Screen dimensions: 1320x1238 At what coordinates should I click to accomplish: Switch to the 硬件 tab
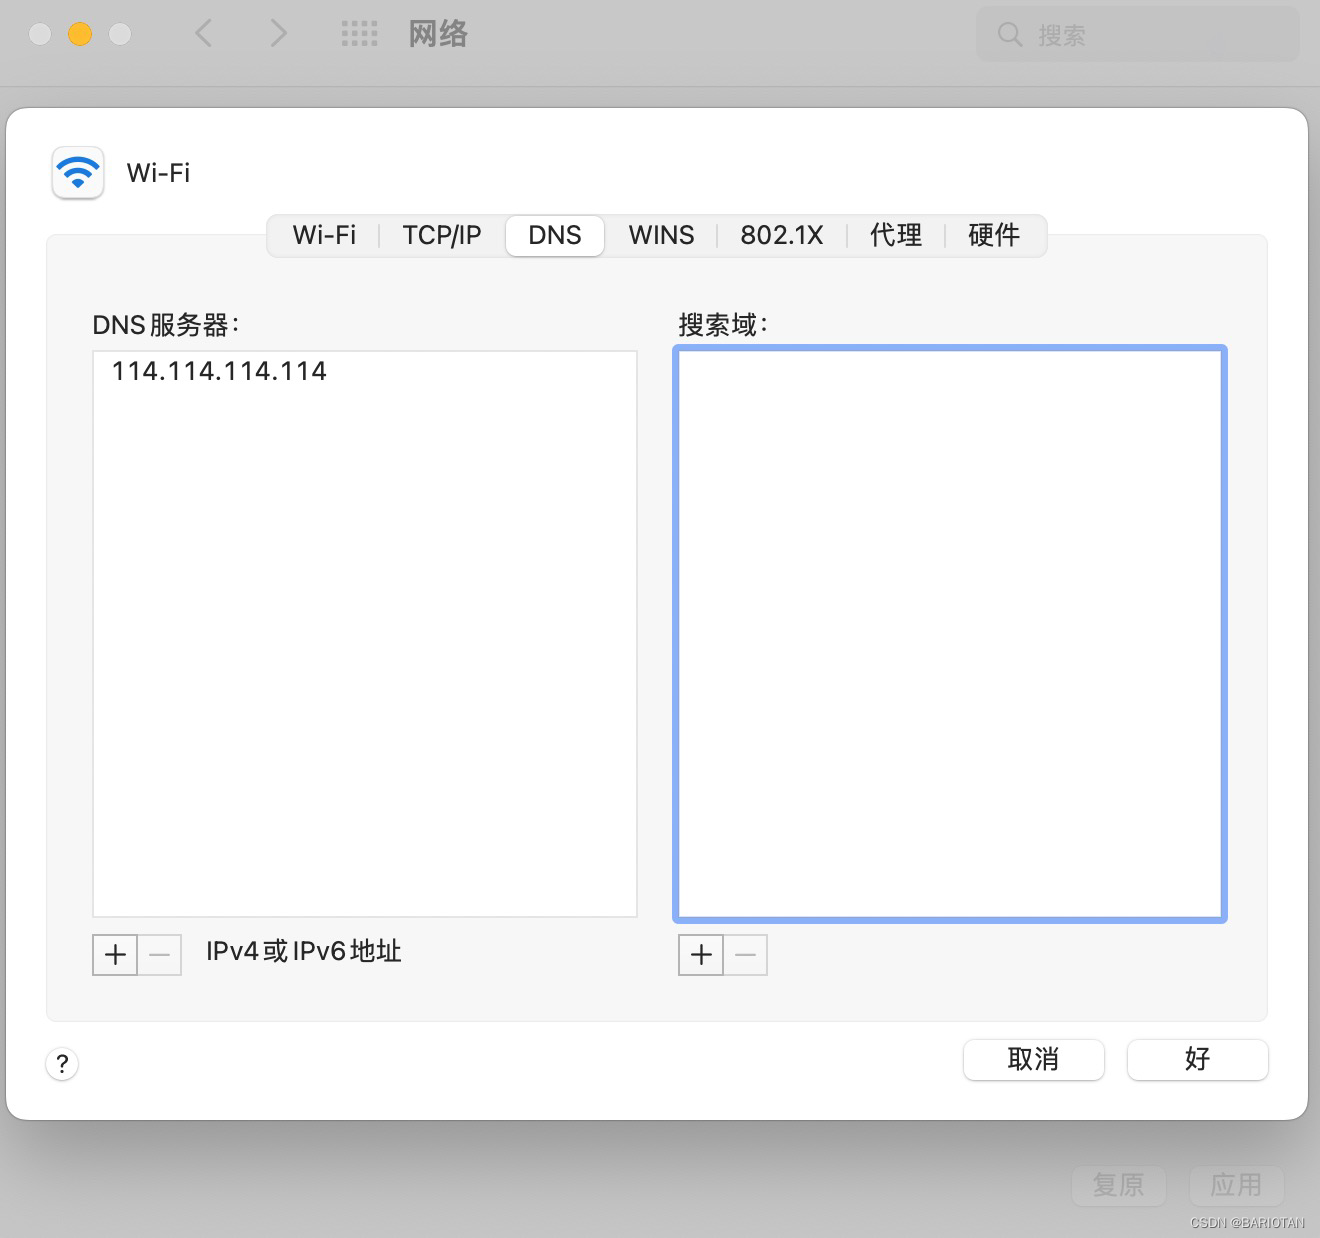[994, 235]
